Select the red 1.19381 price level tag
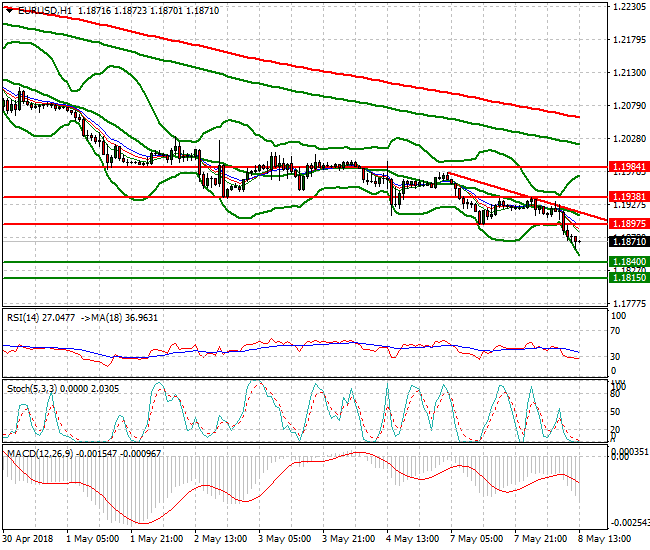Screen dimensions: 650x550 pos(627,197)
